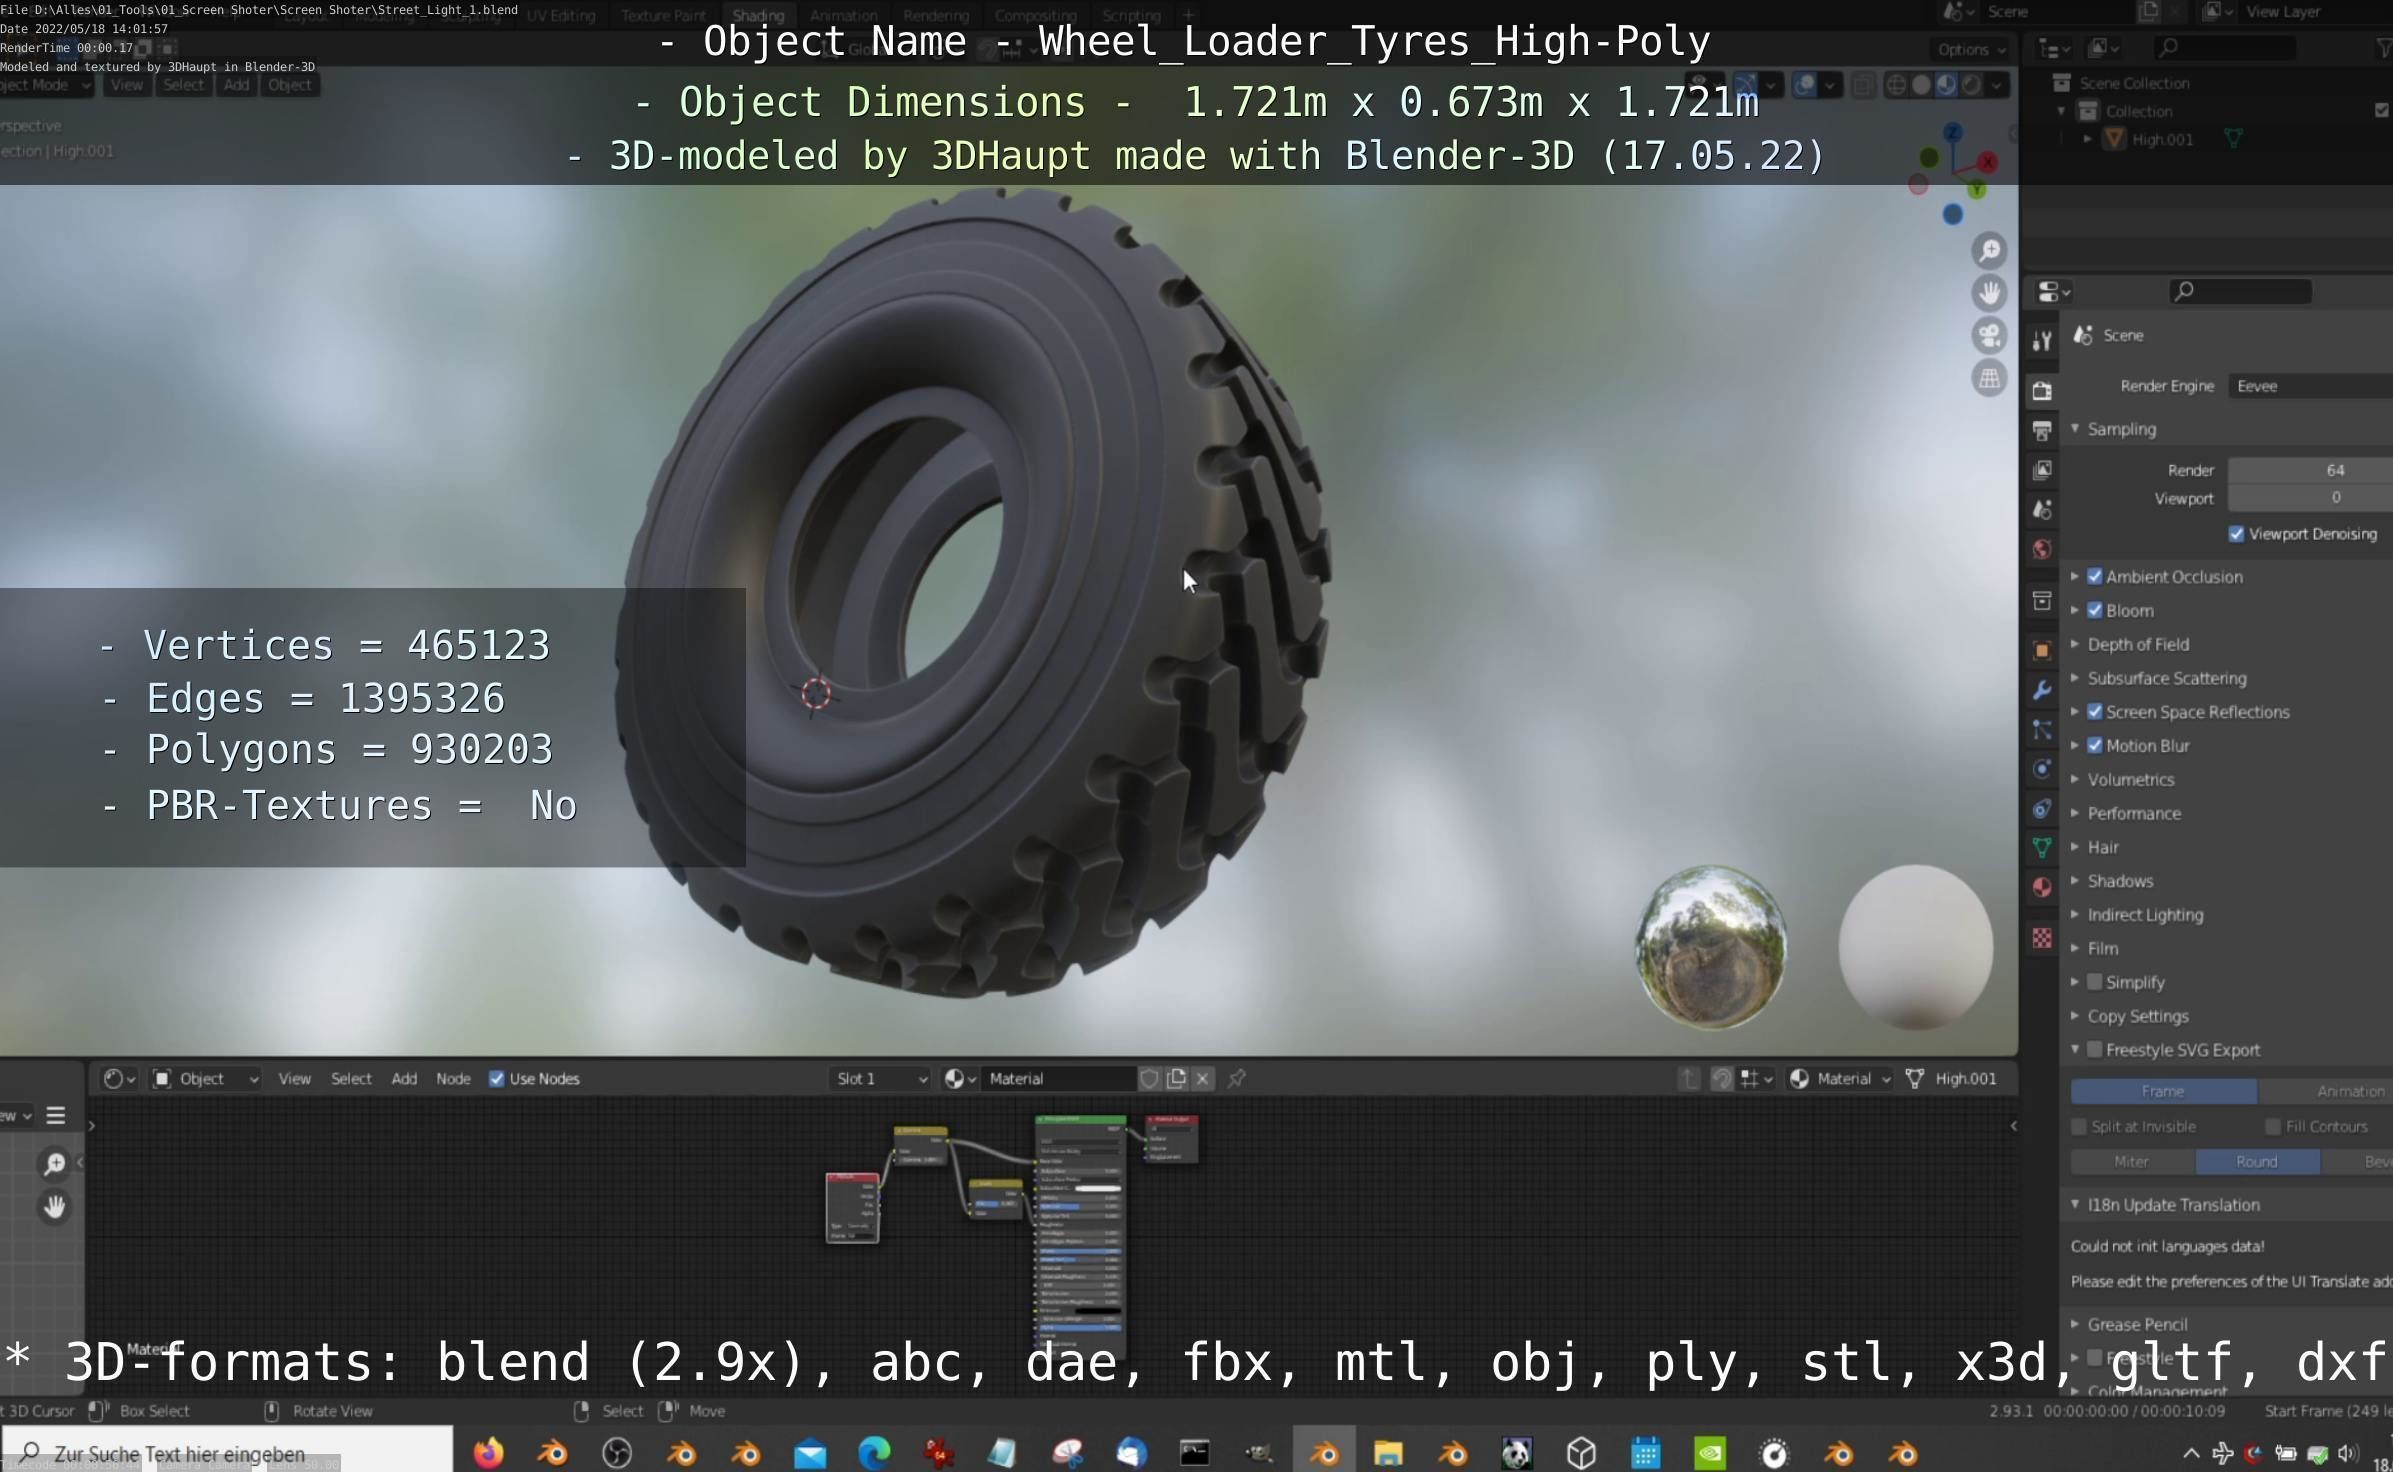
Task: Disable Ambient Occlusion checkbox
Action: [x=2094, y=577]
